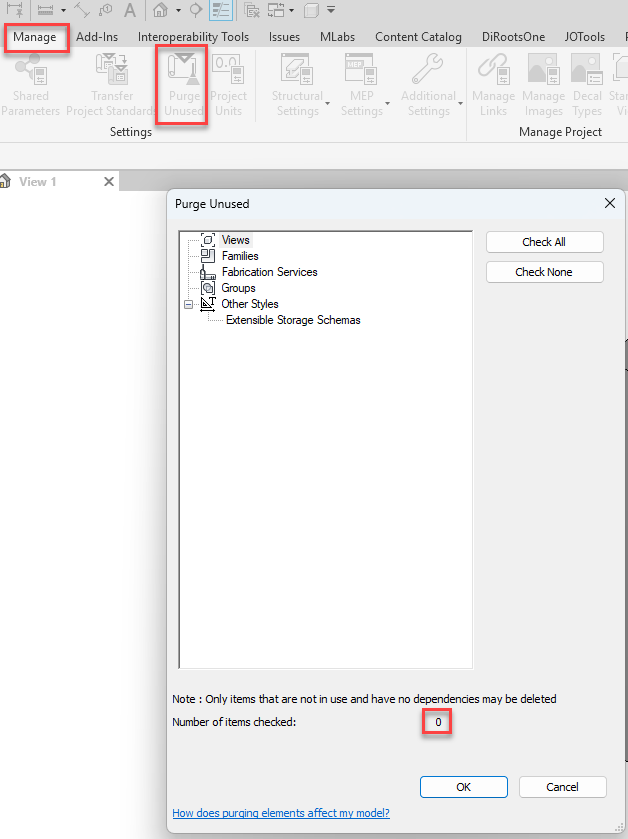
Task: Click the Fabrication Services icon in tree
Action: [x=208, y=272]
